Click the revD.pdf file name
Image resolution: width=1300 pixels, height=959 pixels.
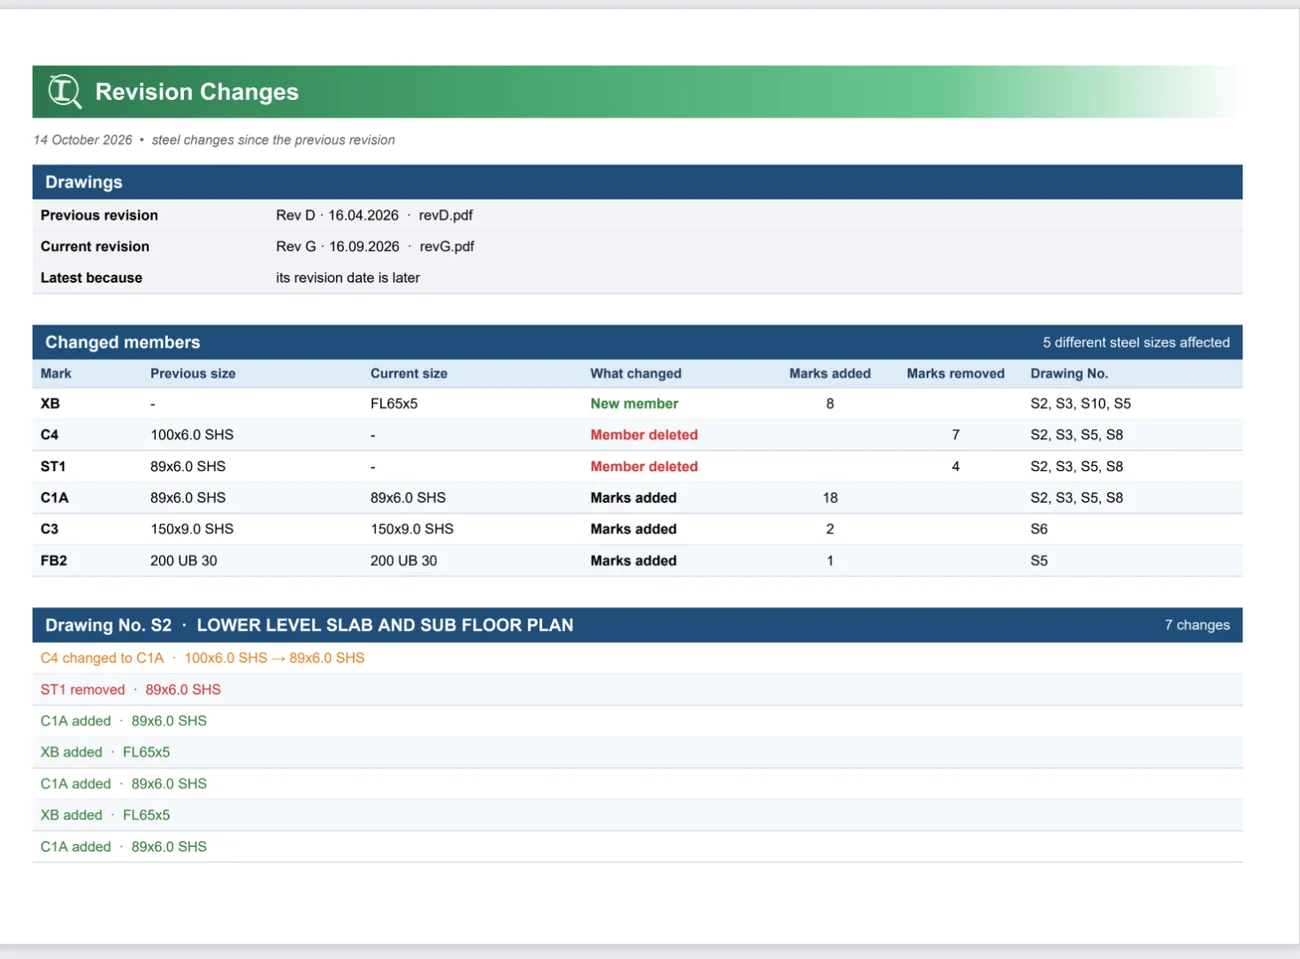445,215
